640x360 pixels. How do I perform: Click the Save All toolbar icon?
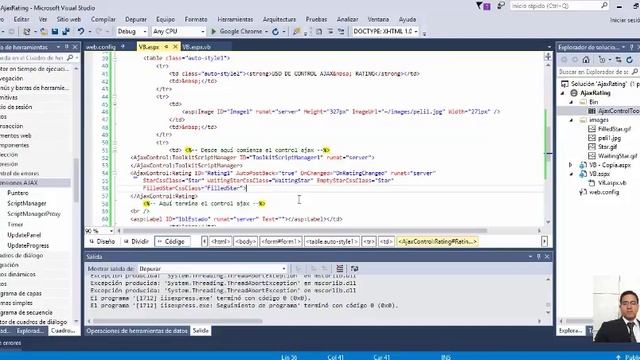pos(65,31)
